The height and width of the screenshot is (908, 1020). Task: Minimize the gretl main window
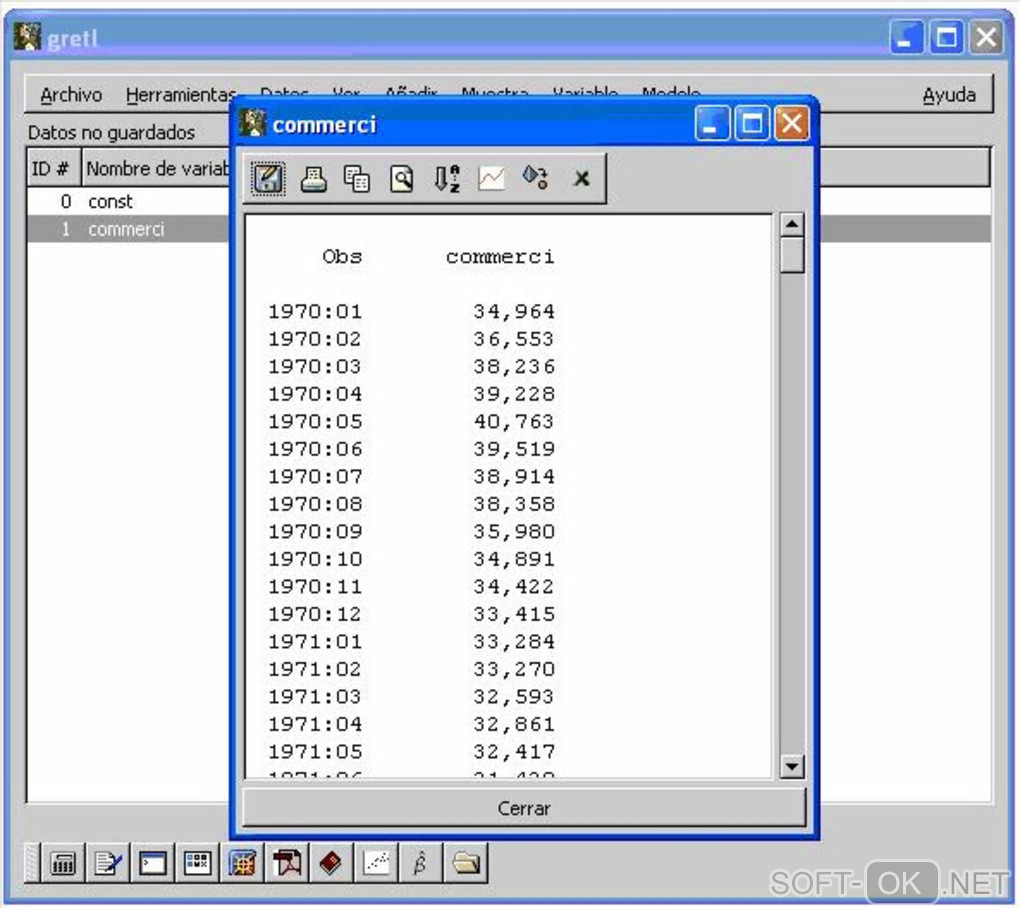(906, 37)
